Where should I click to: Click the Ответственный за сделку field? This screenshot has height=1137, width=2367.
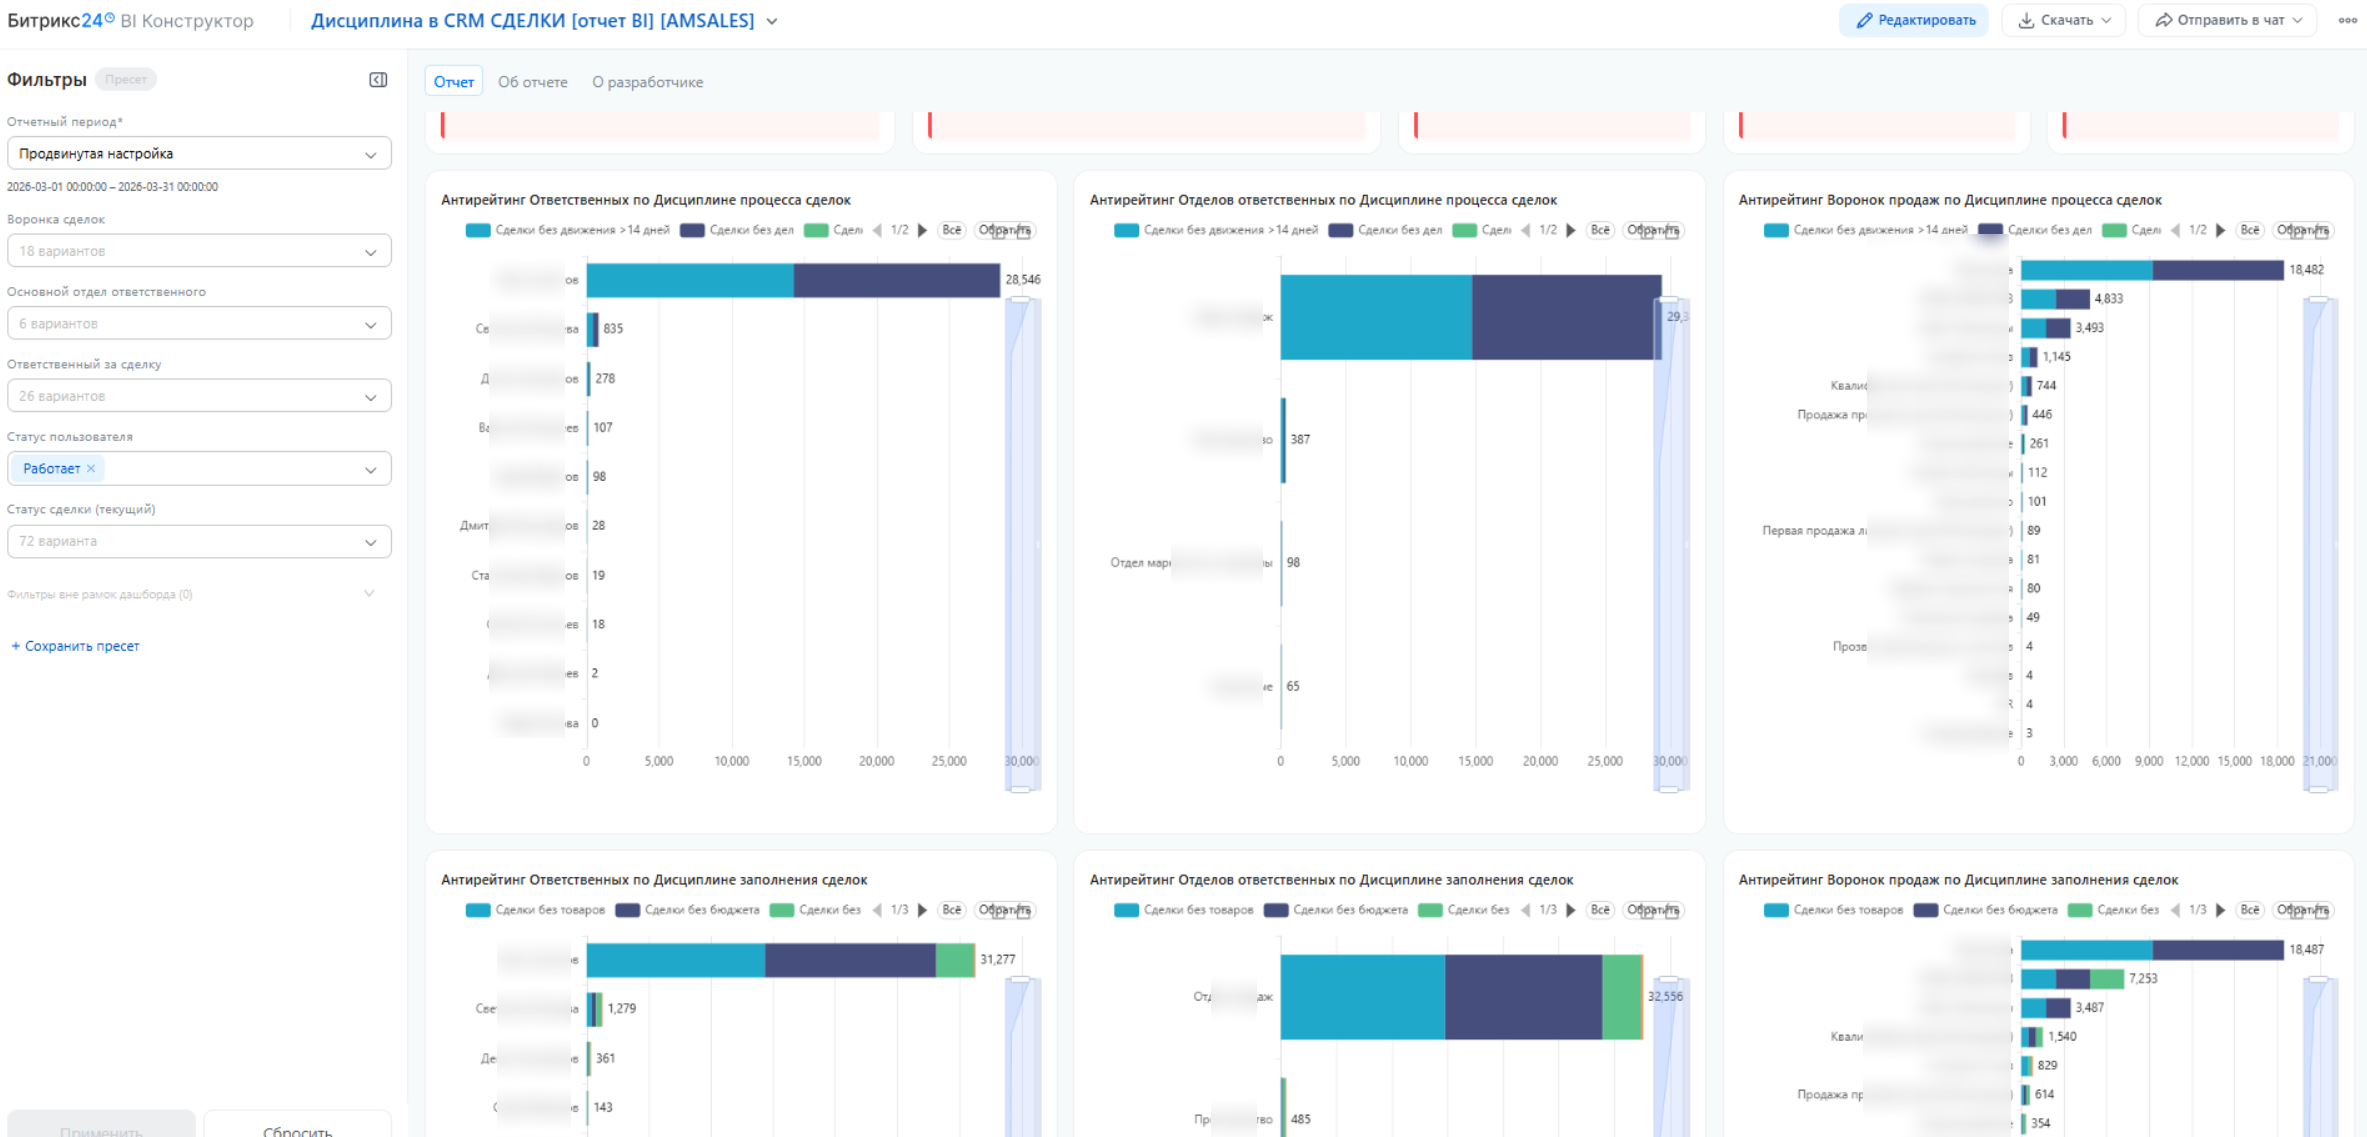[x=198, y=396]
